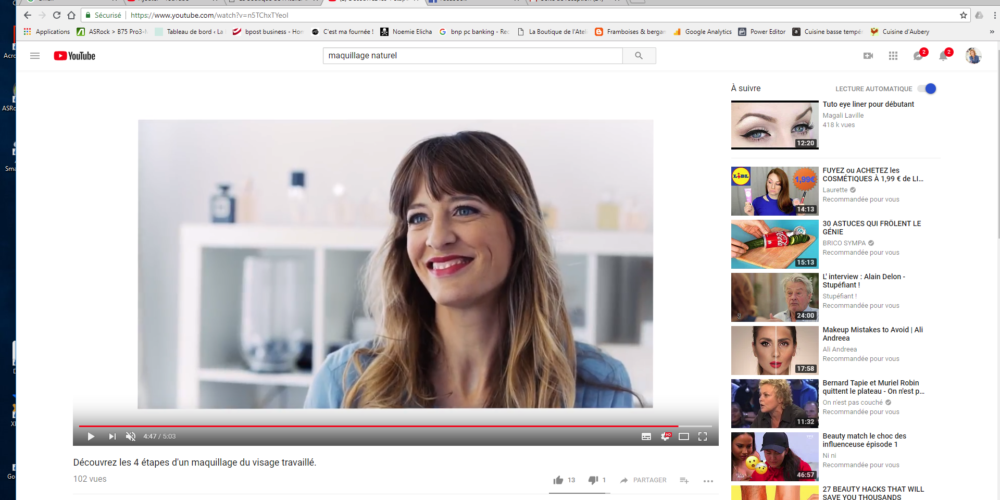Open the bnp pc banking bookmark

(474, 31)
